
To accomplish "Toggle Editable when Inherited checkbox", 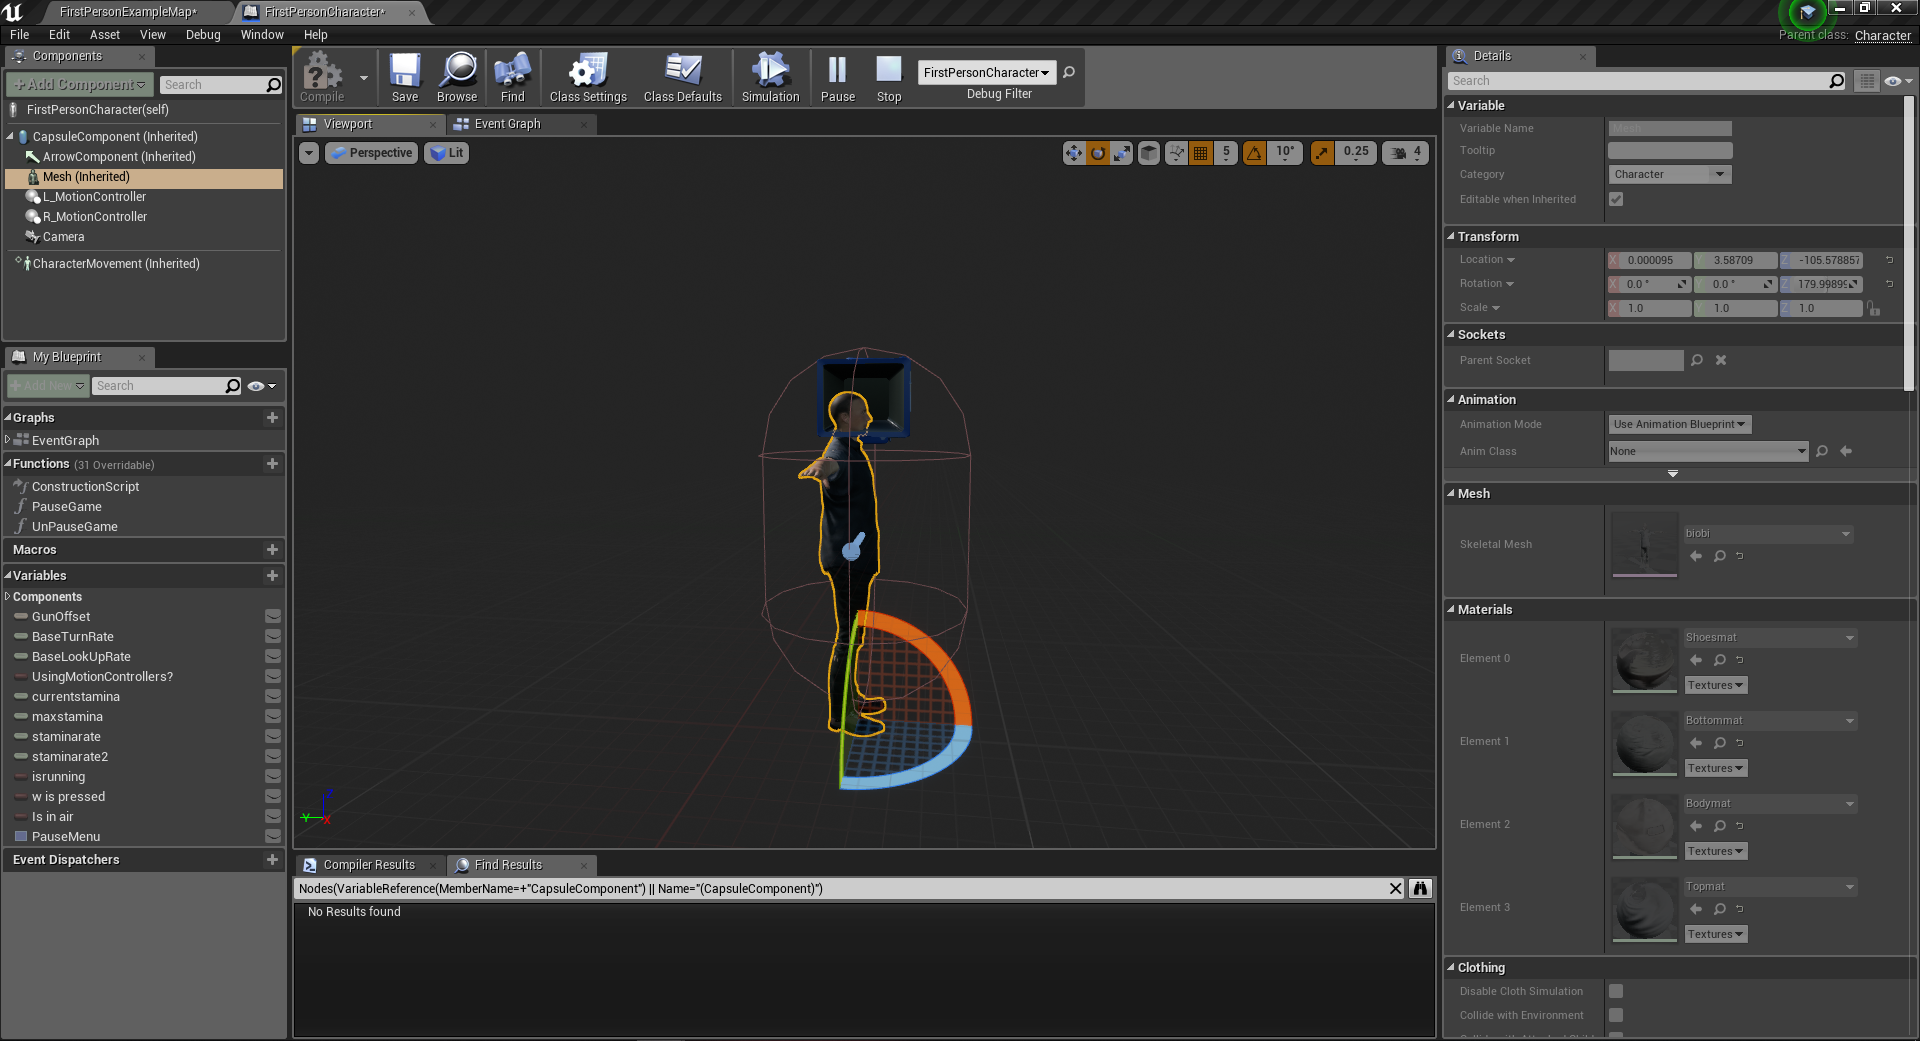I will pos(1616,199).
